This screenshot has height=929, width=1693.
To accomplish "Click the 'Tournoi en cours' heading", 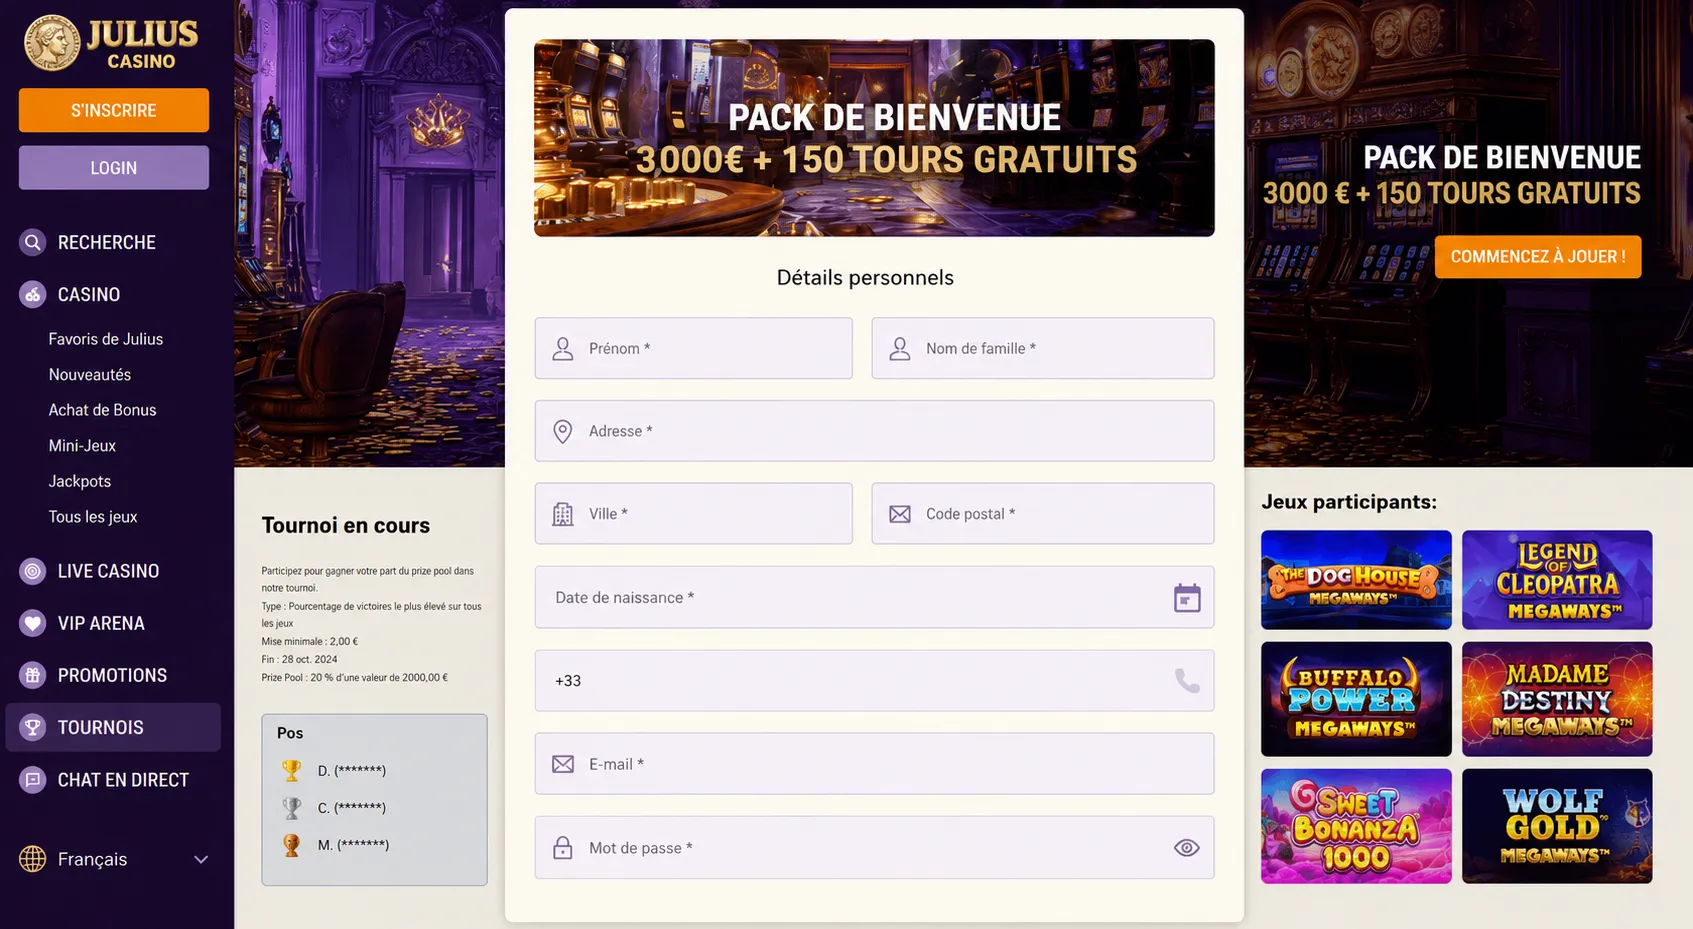I will pyautogui.click(x=346, y=525).
